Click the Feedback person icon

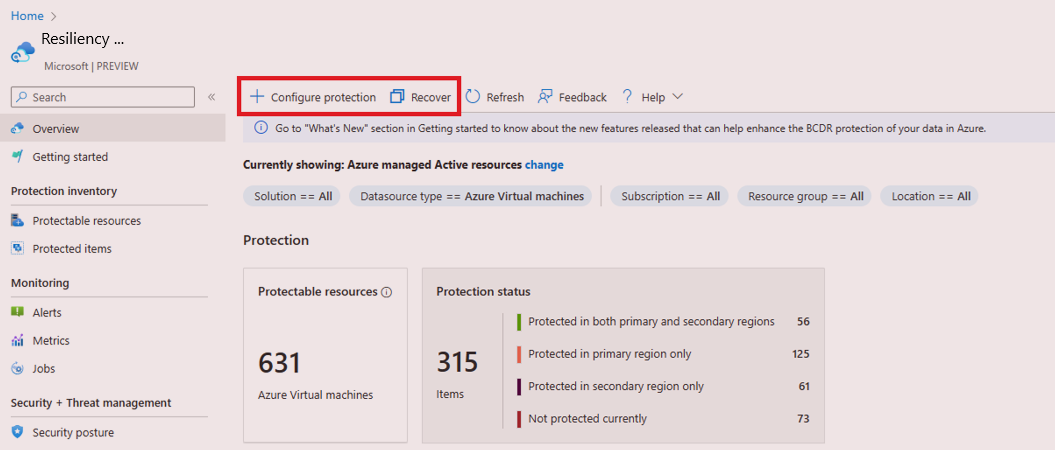[x=545, y=97]
